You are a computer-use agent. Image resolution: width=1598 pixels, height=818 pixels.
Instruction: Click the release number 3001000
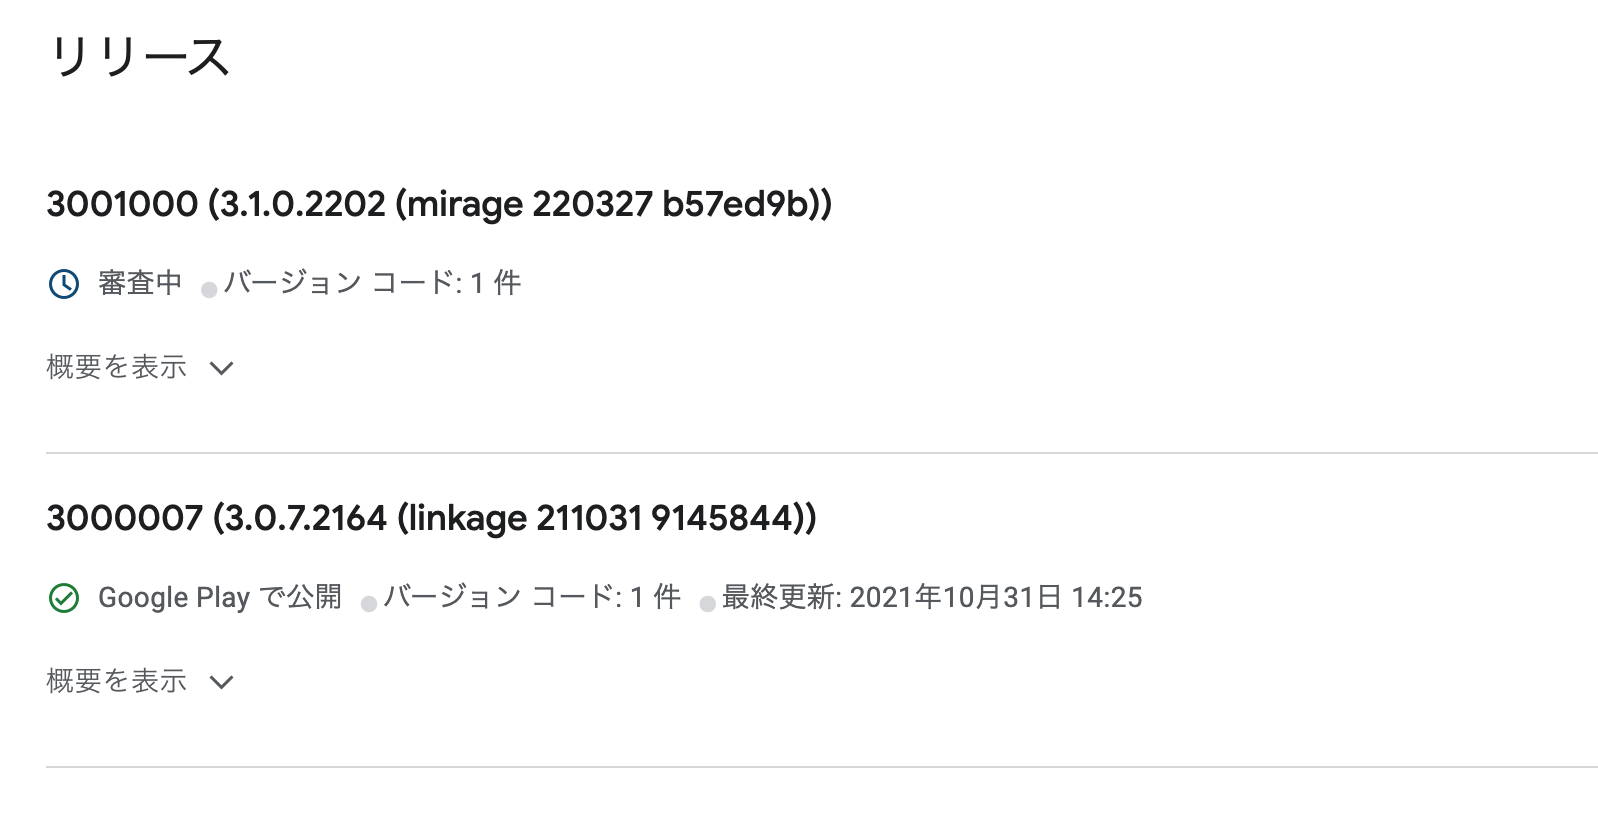tap(122, 204)
